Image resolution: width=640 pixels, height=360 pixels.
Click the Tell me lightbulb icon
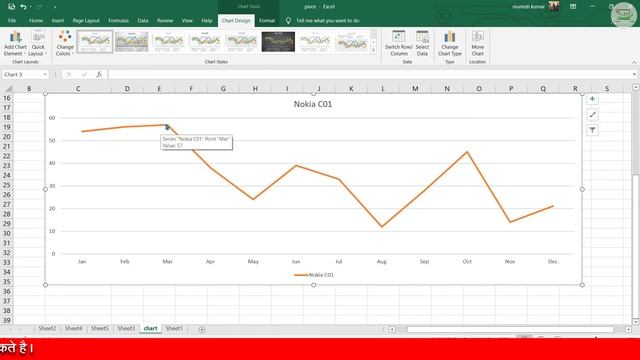pyautogui.click(x=288, y=20)
